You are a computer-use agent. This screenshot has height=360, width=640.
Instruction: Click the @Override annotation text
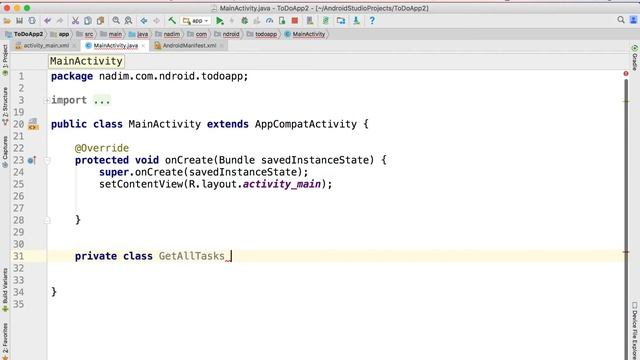pyautogui.click(x=102, y=148)
